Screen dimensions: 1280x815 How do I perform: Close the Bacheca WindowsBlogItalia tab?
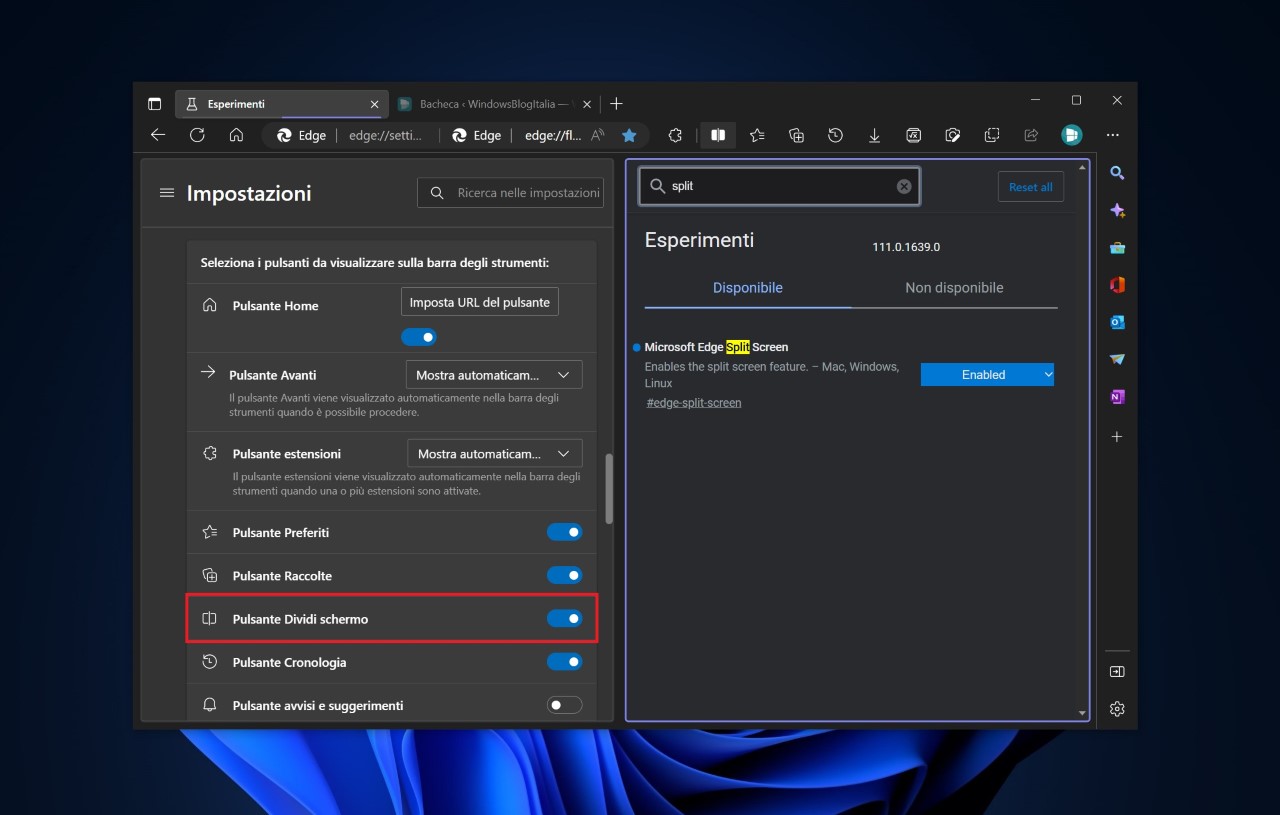tap(587, 104)
